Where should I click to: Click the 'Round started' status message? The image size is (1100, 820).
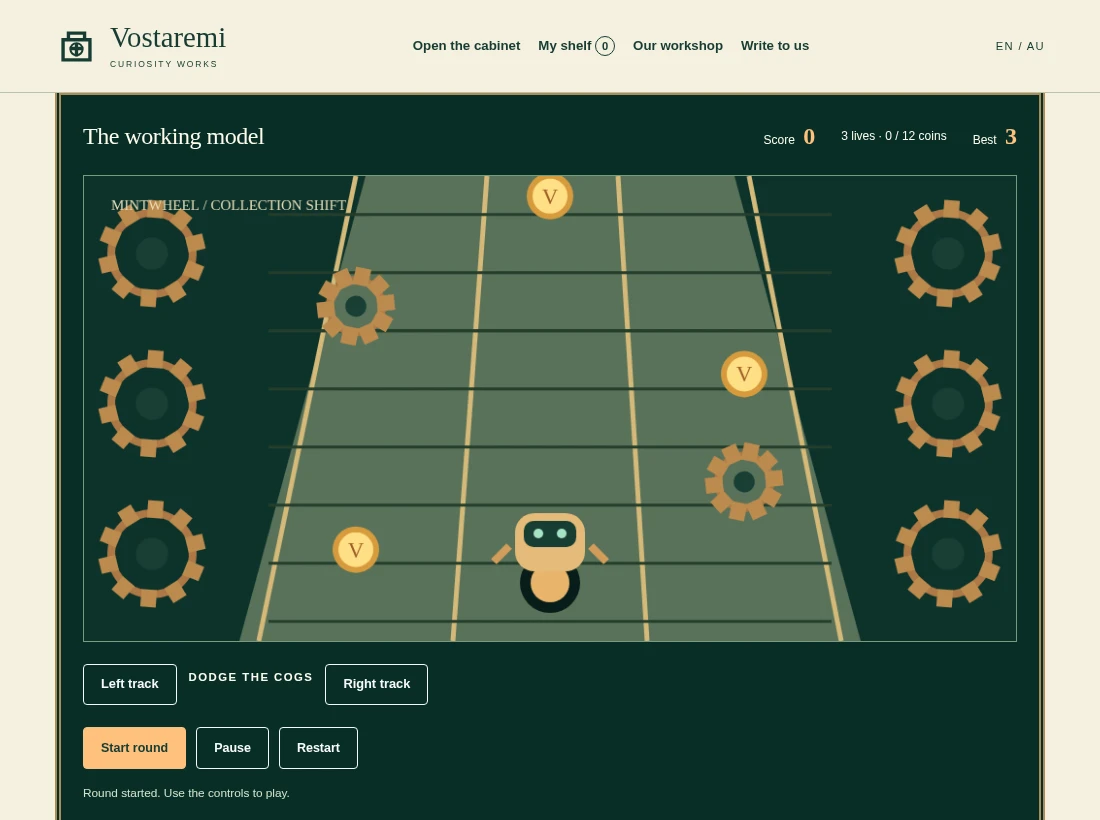[186, 793]
